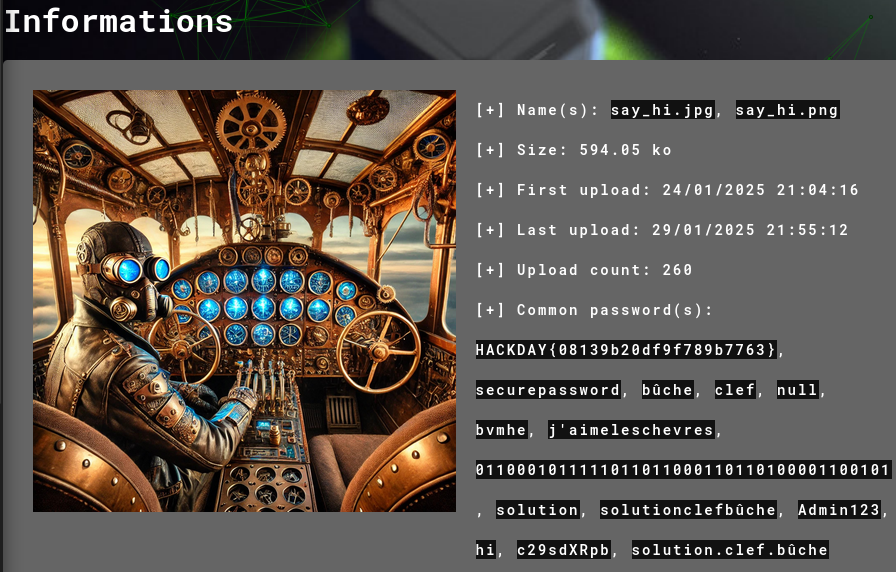Screen dimensions: 896x572
Task: Click the 'First upload: 24/01/2025 21:04:16' line
Action: click(667, 190)
